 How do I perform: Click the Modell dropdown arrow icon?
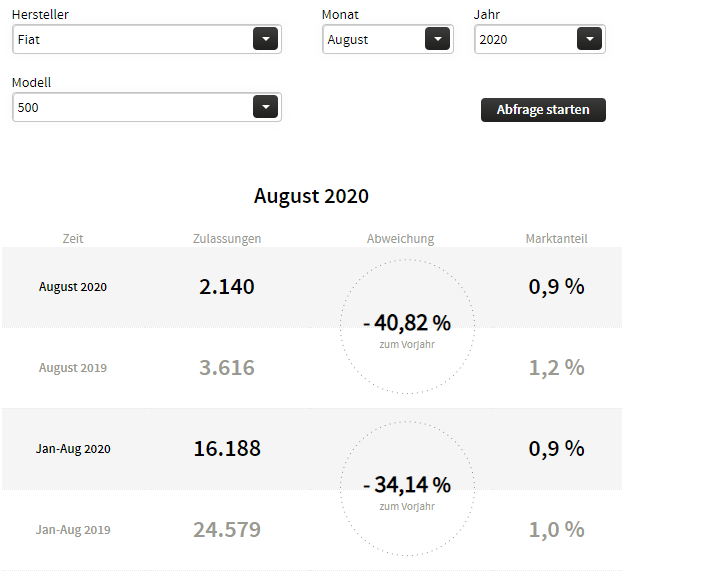click(265, 107)
